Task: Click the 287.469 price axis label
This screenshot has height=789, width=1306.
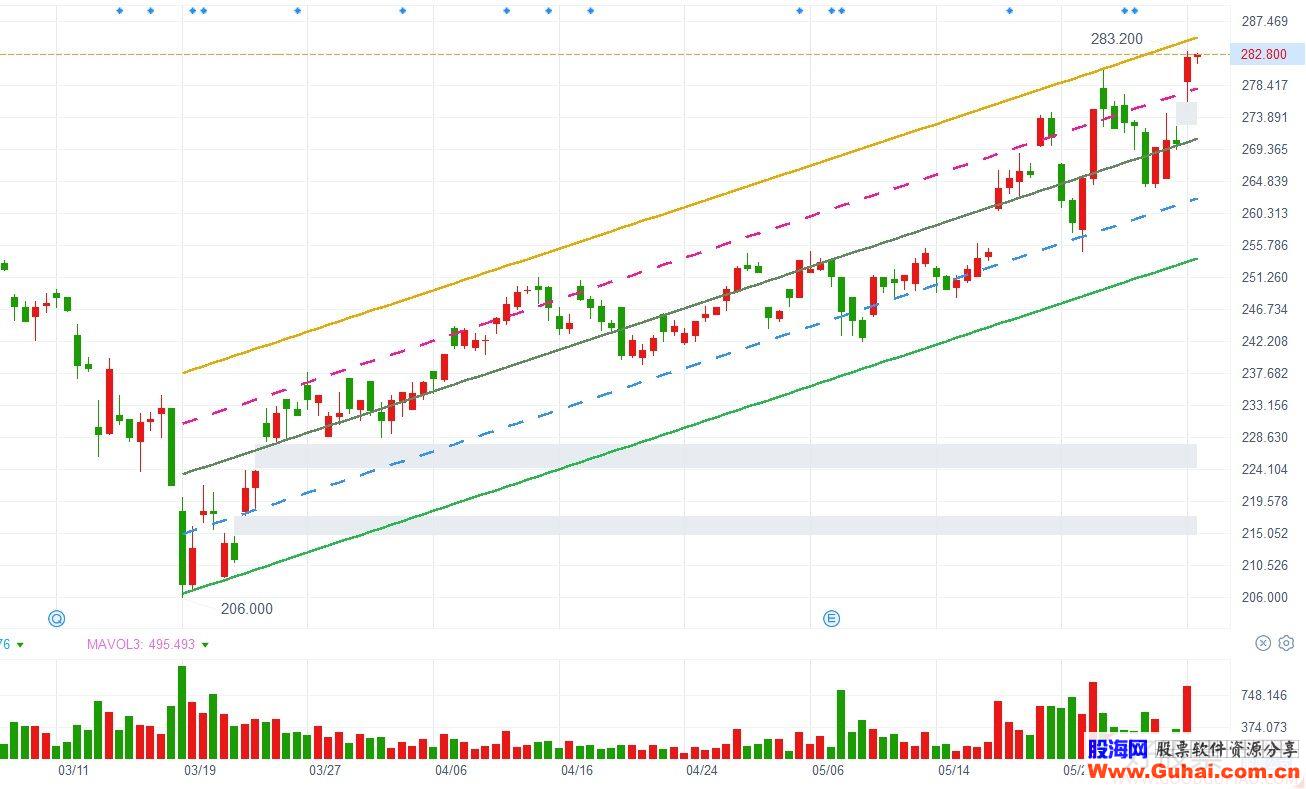Action: (1264, 21)
